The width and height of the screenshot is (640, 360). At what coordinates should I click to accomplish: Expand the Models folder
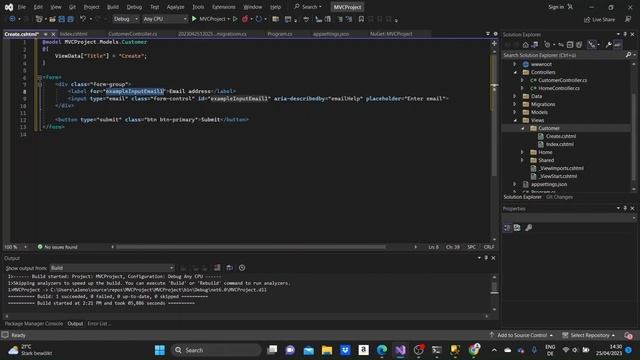pos(515,112)
